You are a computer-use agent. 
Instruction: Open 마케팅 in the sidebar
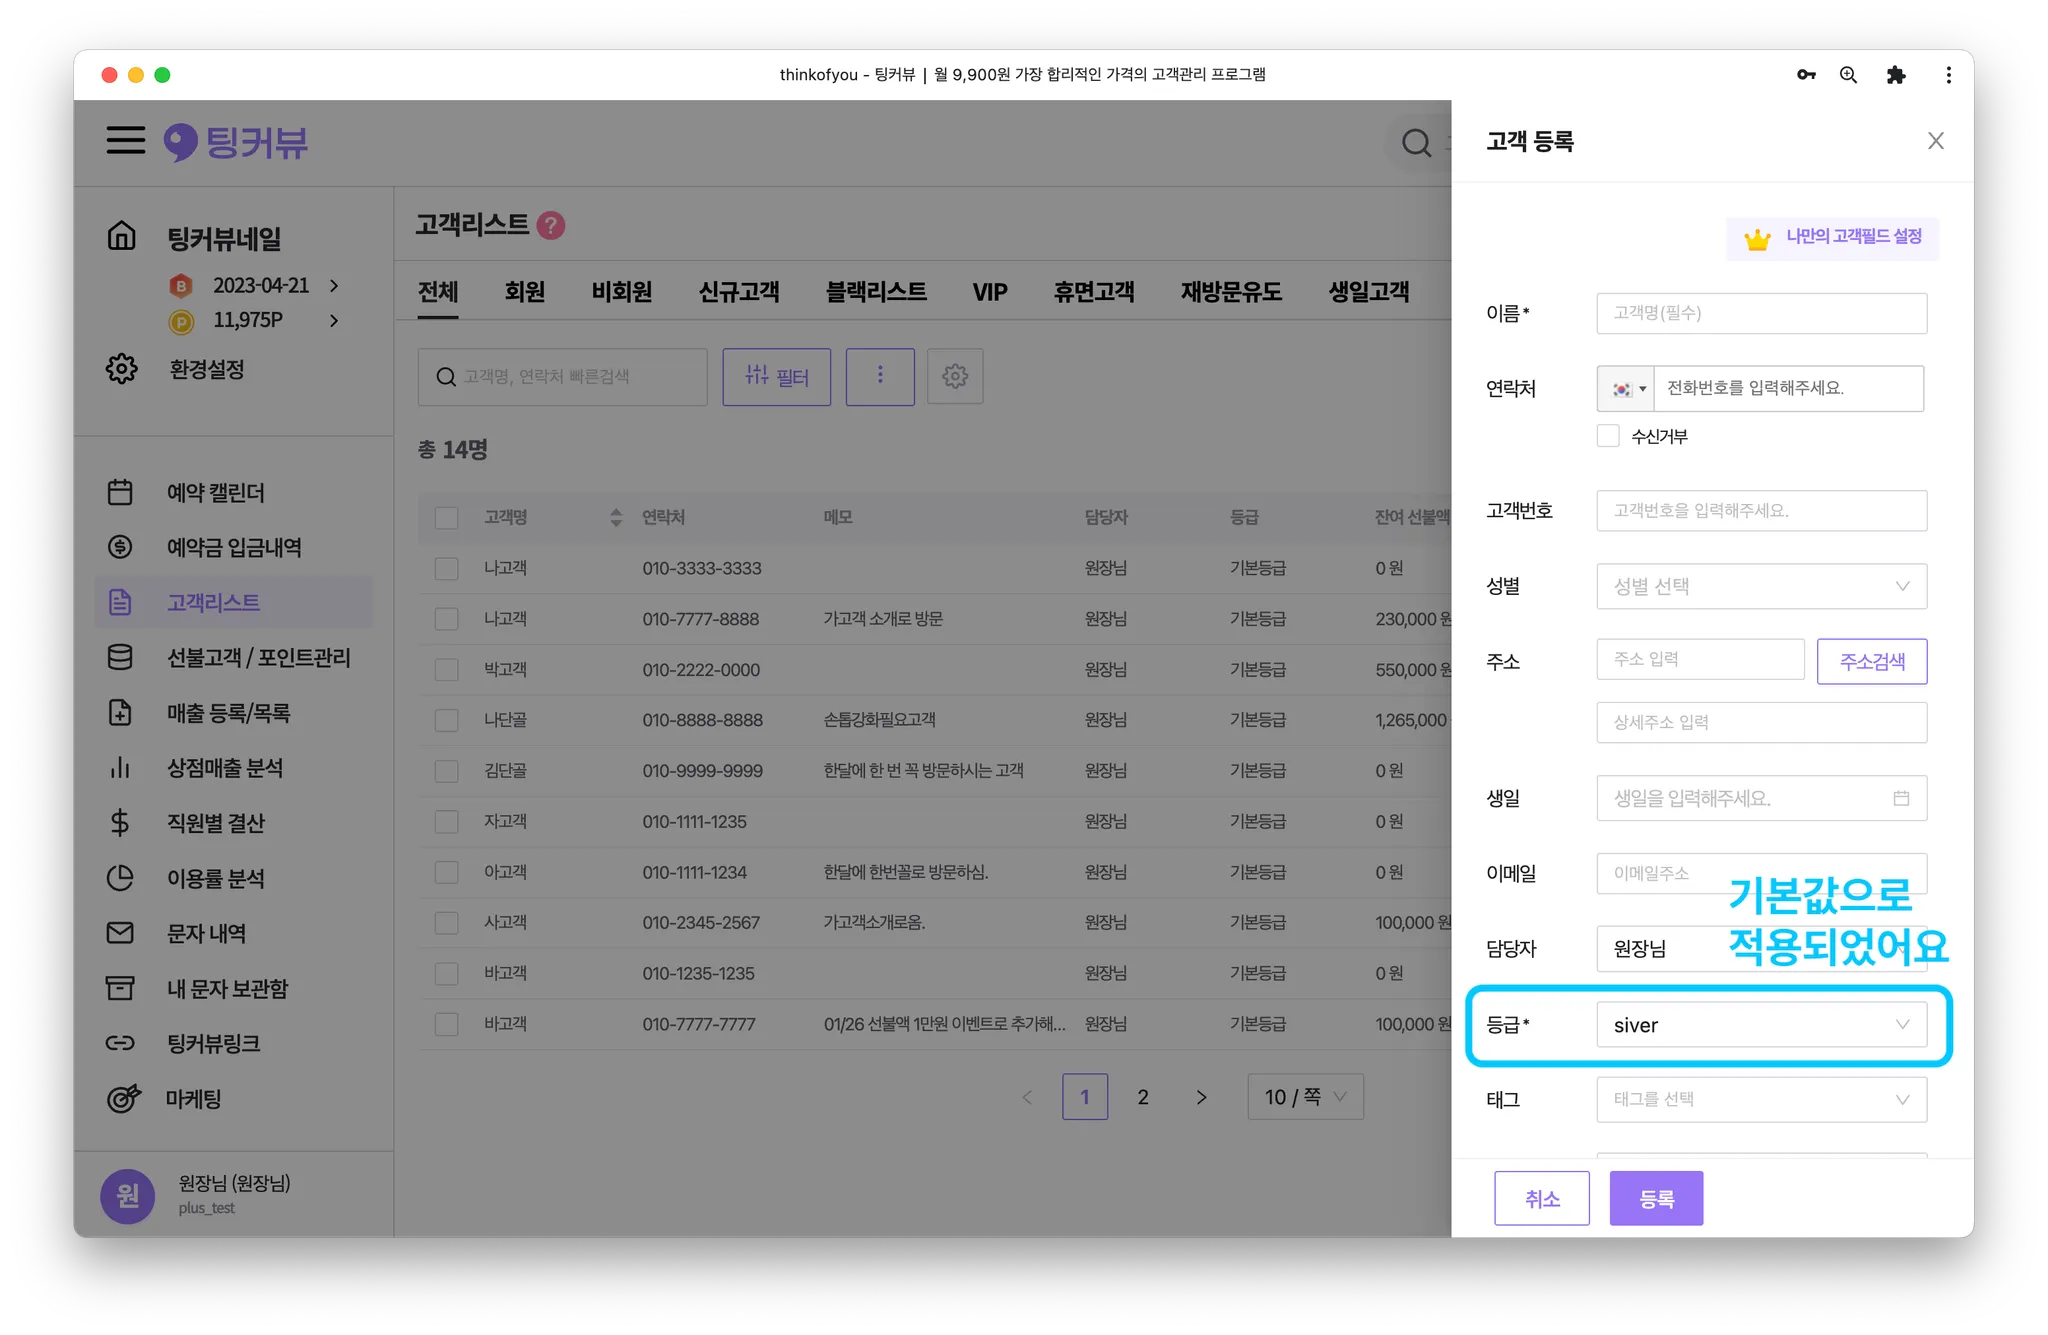click(193, 1098)
